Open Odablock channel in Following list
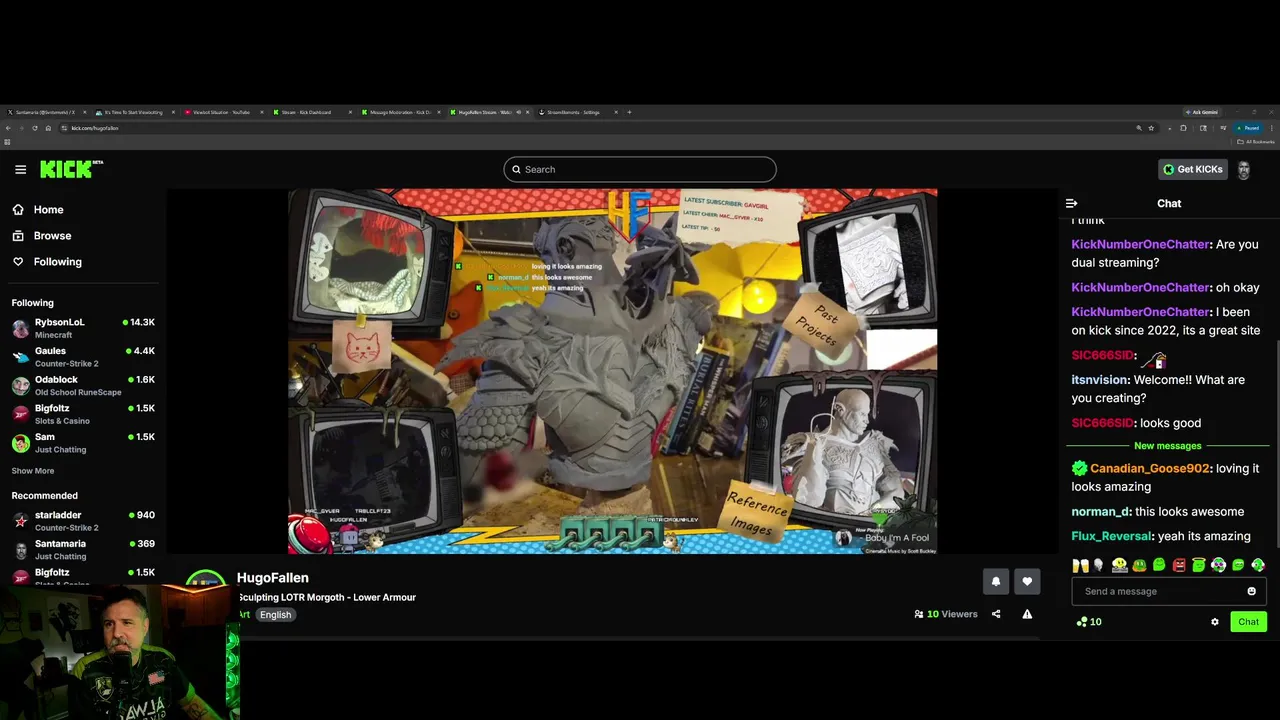This screenshot has height=720, width=1280. click(83, 386)
